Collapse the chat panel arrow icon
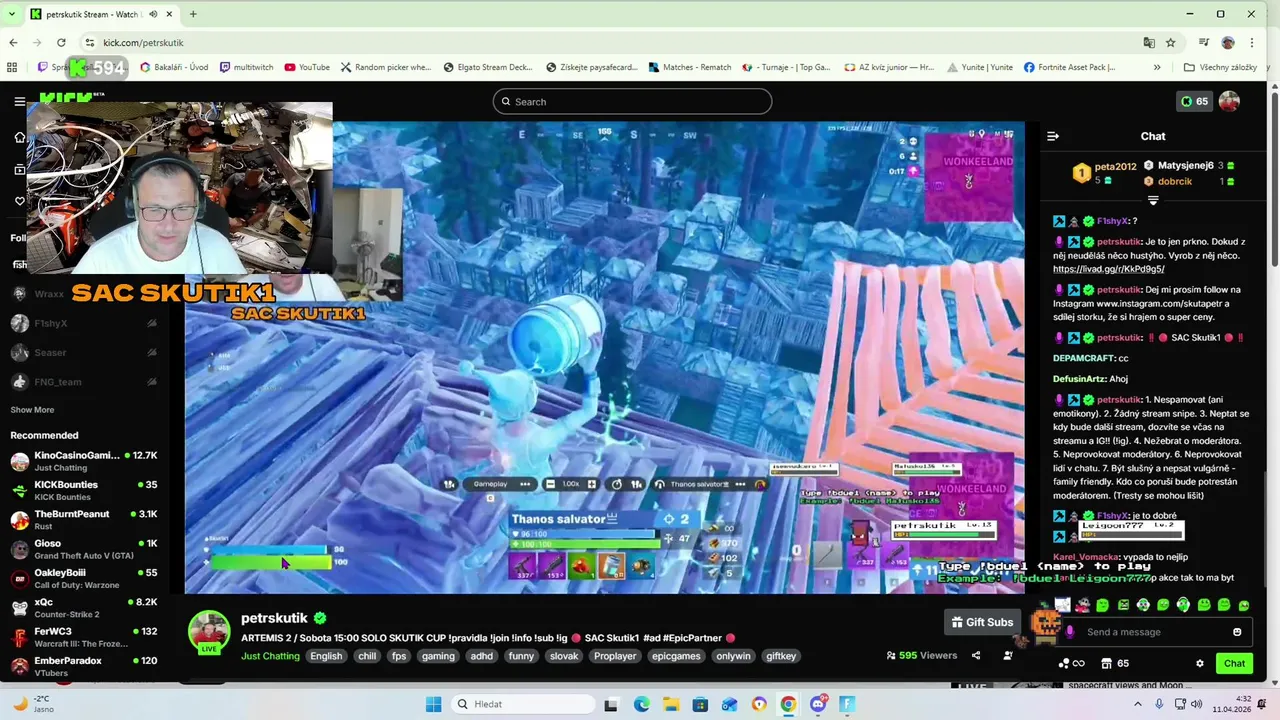 pyautogui.click(x=1053, y=136)
